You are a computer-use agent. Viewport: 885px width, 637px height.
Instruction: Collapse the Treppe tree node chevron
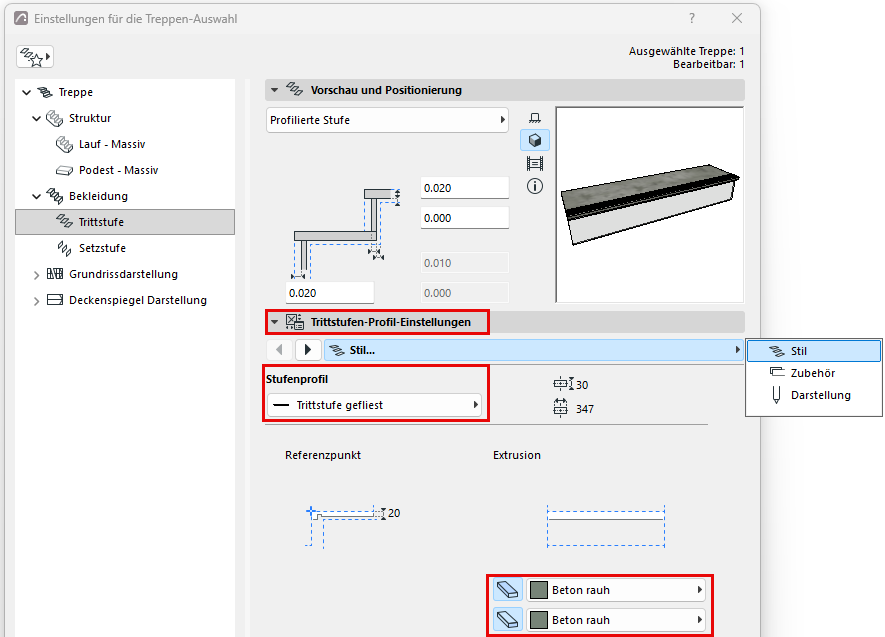click(x=27, y=93)
